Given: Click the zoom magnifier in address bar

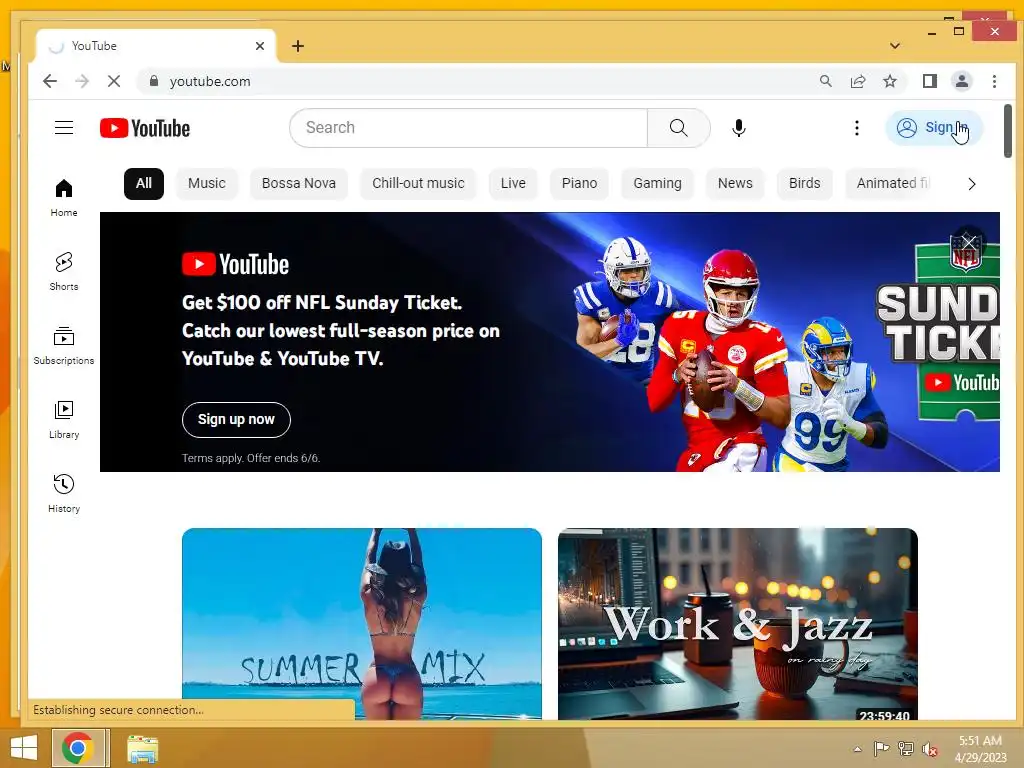Looking at the screenshot, I should pyautogui.click(x=826, y=81).
